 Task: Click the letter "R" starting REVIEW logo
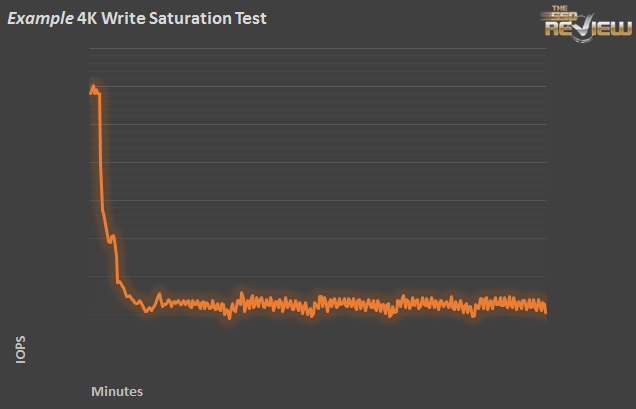552,29
